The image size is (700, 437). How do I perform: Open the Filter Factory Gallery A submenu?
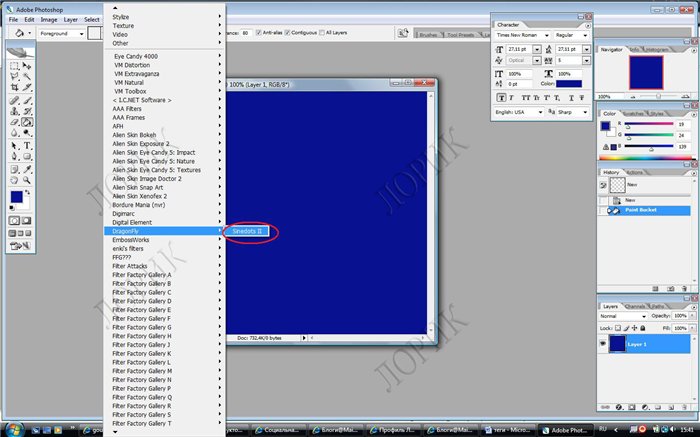click(x=165, y=275)
